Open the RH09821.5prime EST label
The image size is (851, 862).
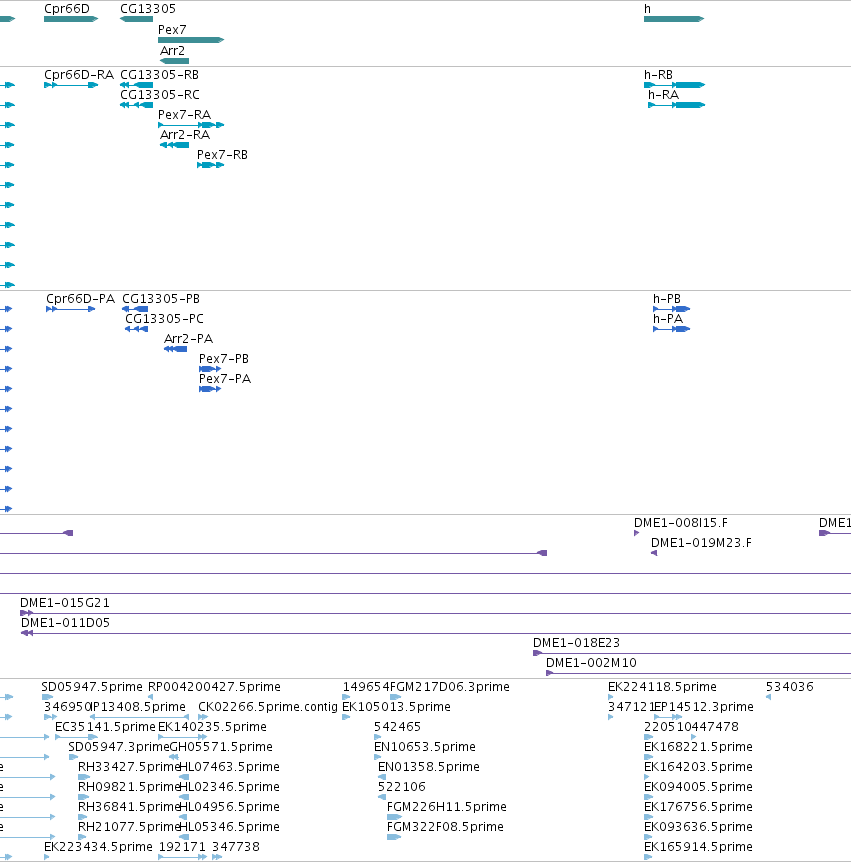click(x=130, y=787)
